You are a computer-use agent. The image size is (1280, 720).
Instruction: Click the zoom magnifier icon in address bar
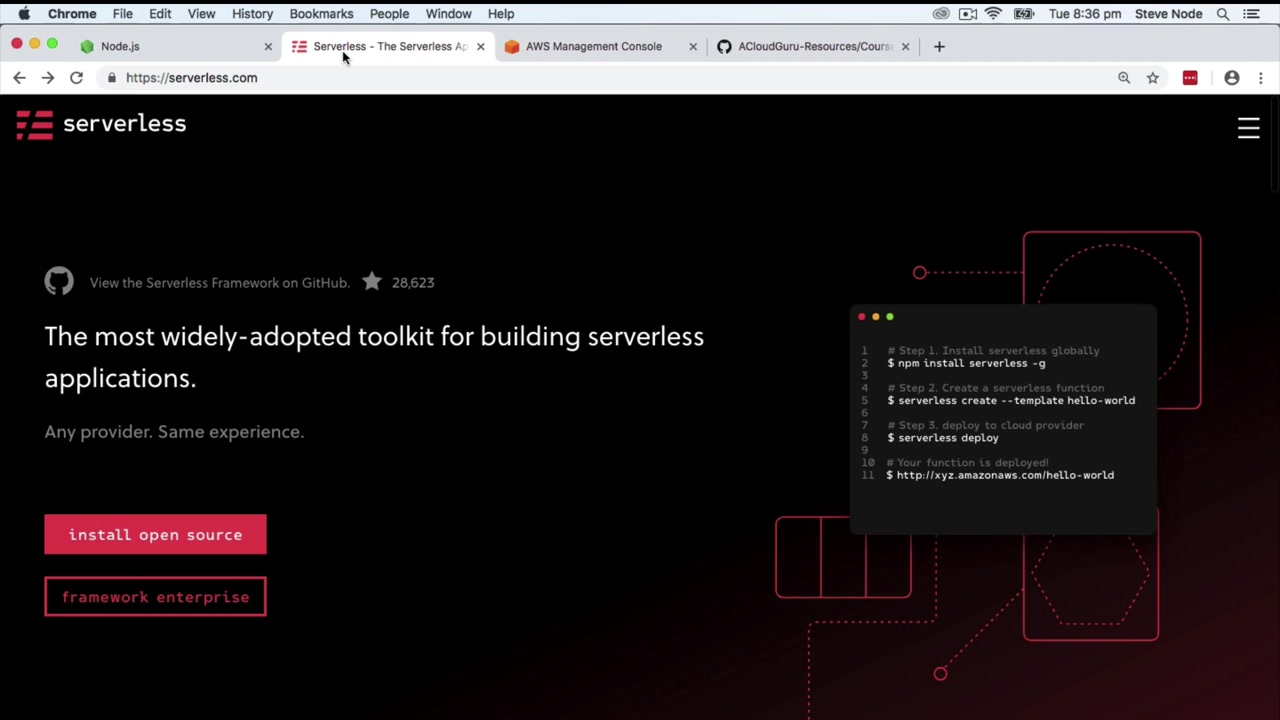pos(1124,78)
